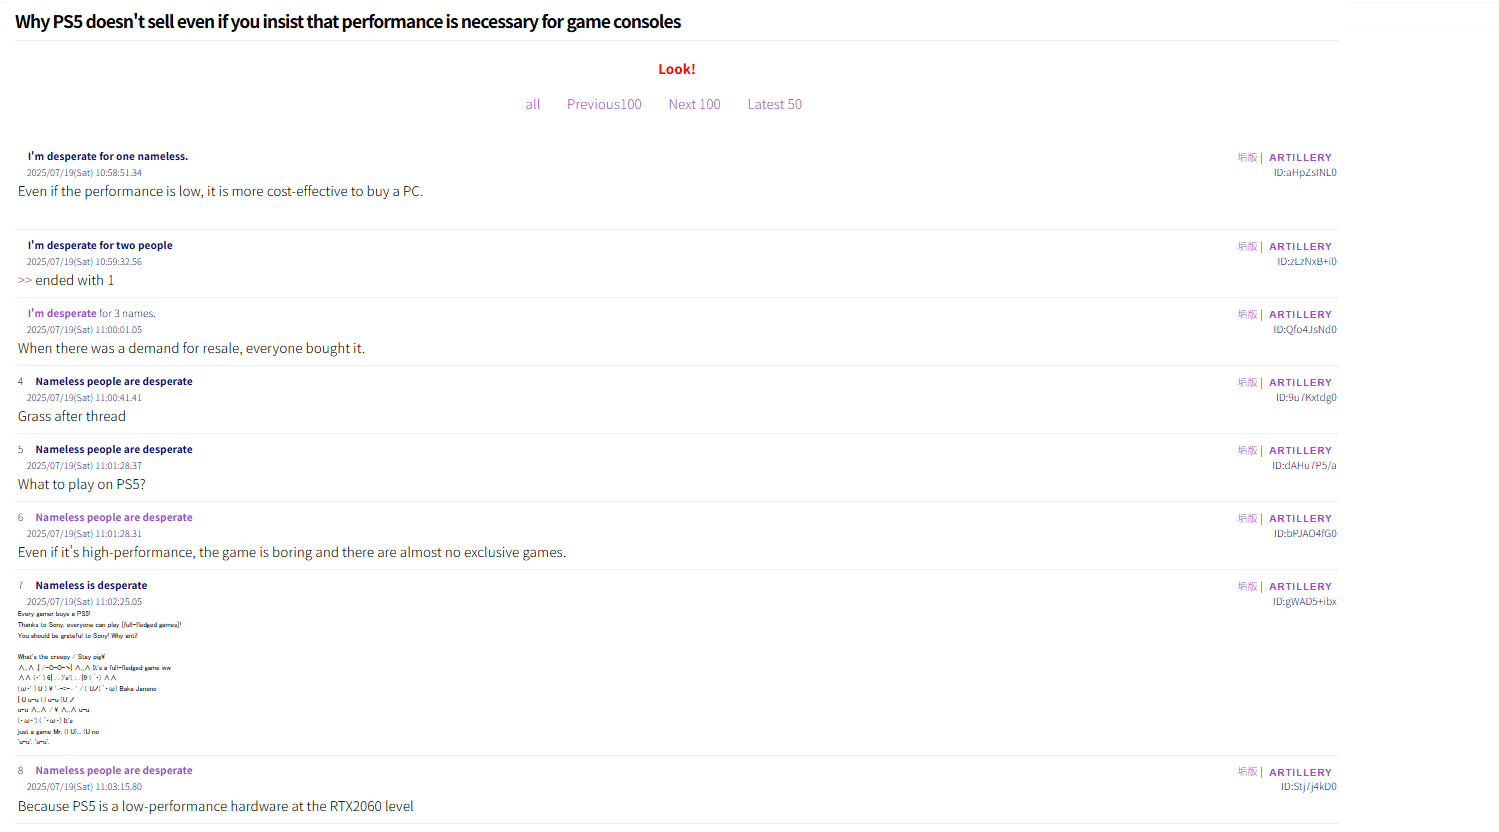The height and width of the screenshot is (832, 1499).
Task: Click post text "more cost-effective to buy a PC"
Action: [326, 191]
